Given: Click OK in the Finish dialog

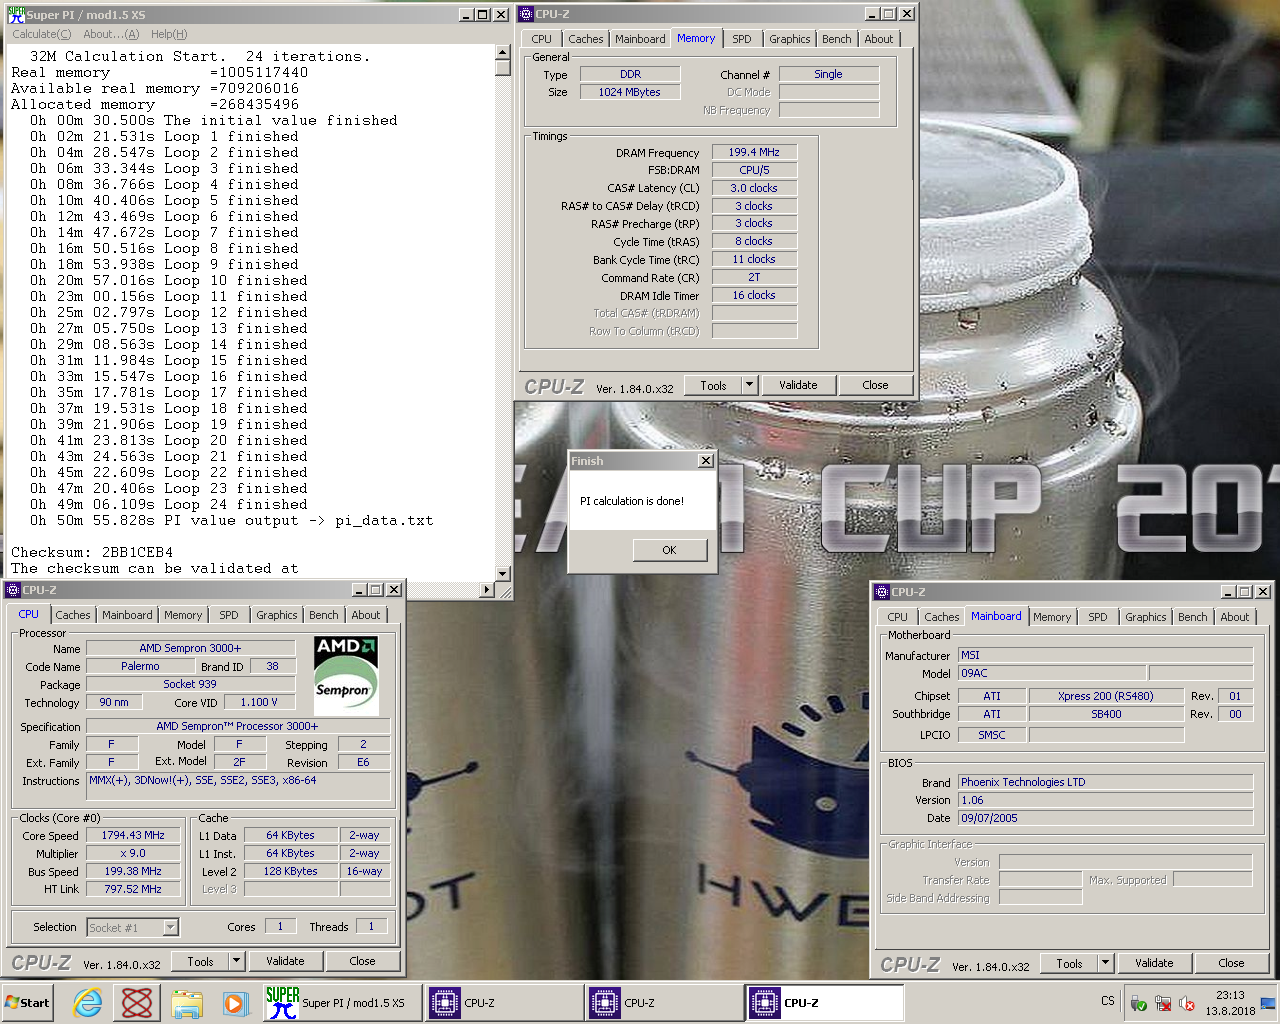Looking at the screenshot, I should pos(669,550).
